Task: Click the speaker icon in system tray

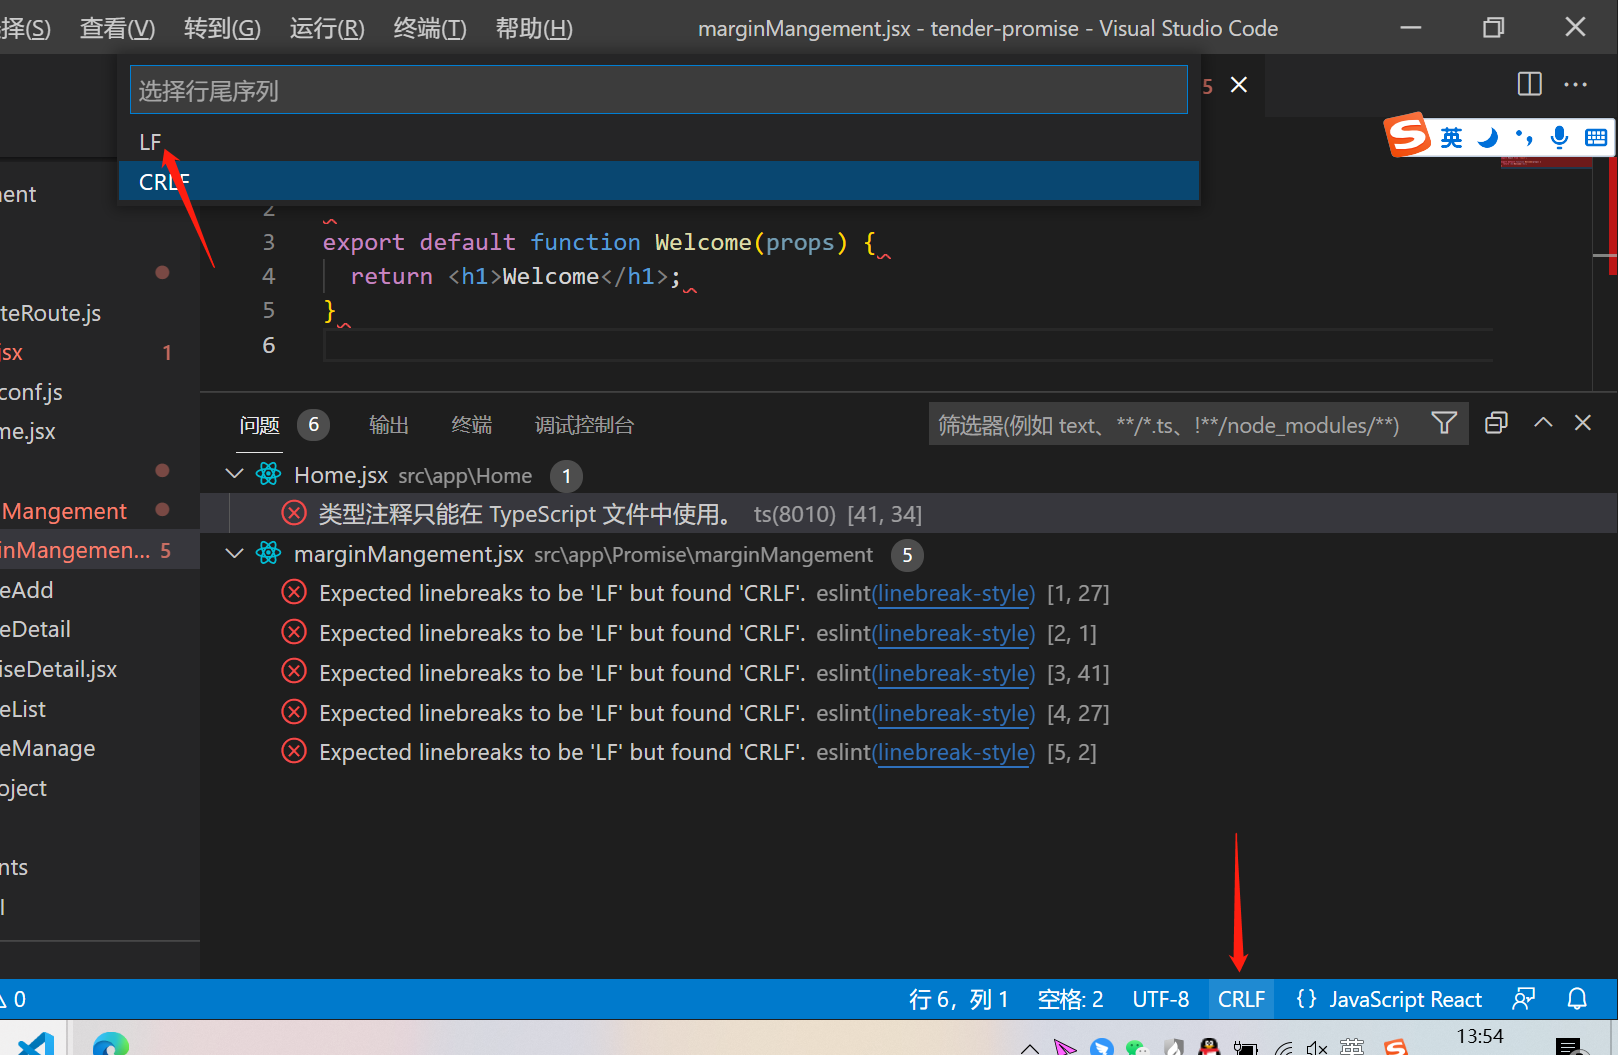Action: click(x=1316, y=1046)
